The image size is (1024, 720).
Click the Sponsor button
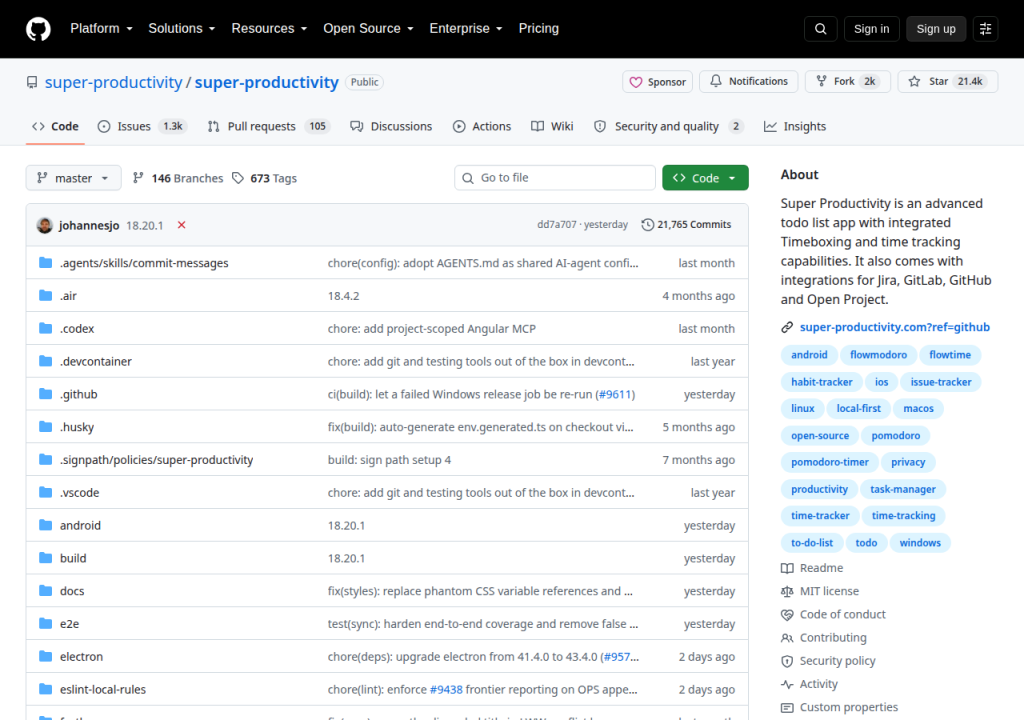point(657,82)
